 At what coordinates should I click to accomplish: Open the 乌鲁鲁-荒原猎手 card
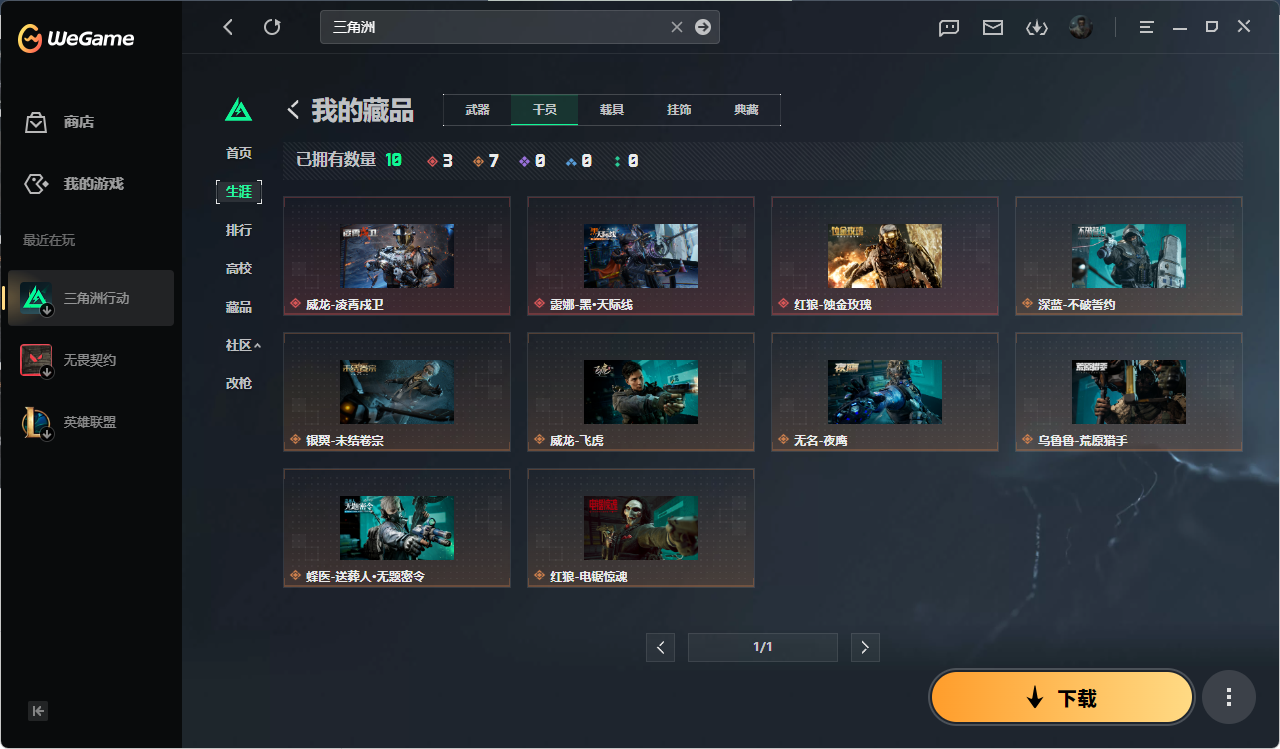(1129, 391)
